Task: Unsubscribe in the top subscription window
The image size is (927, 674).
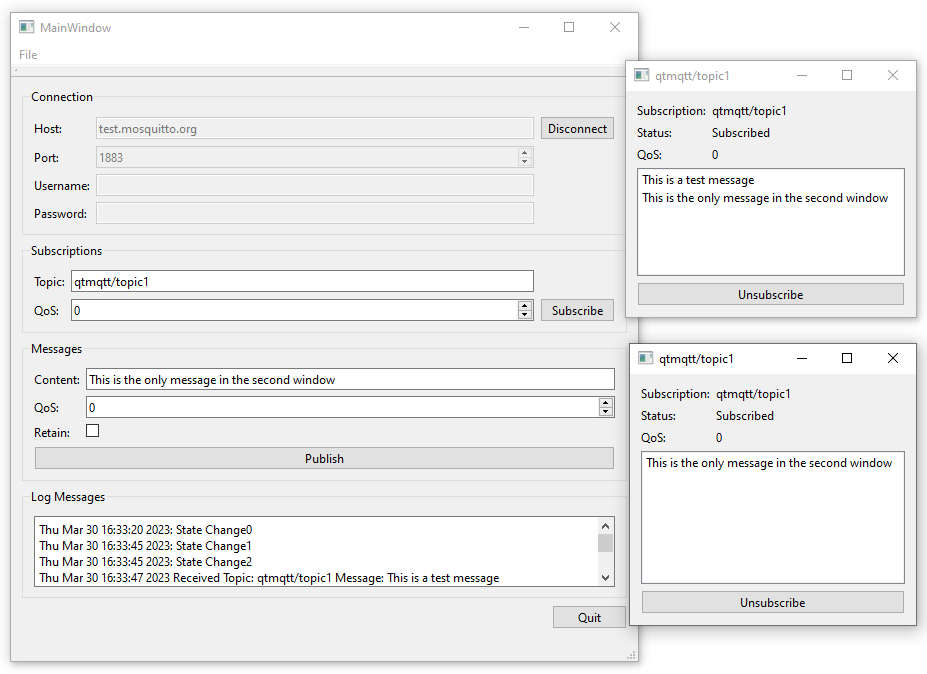Action: 770,294
